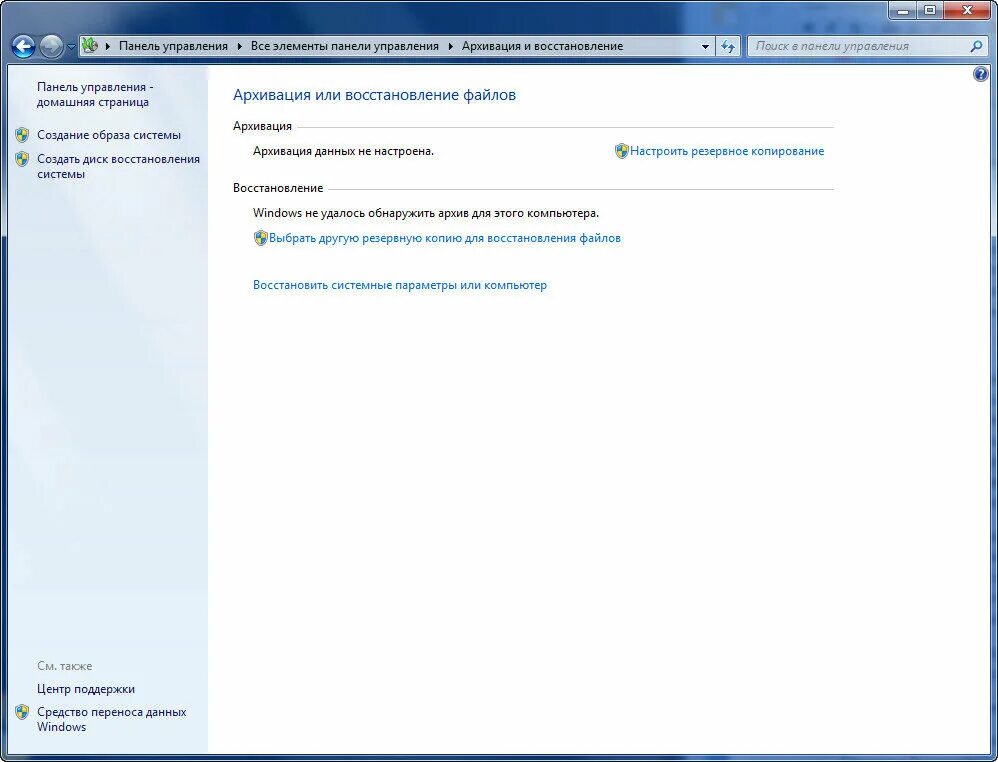Expand arrow before 'Все элементы панели управления'
The height and width of the screenshot is (762, 998).
pos(240,46)
